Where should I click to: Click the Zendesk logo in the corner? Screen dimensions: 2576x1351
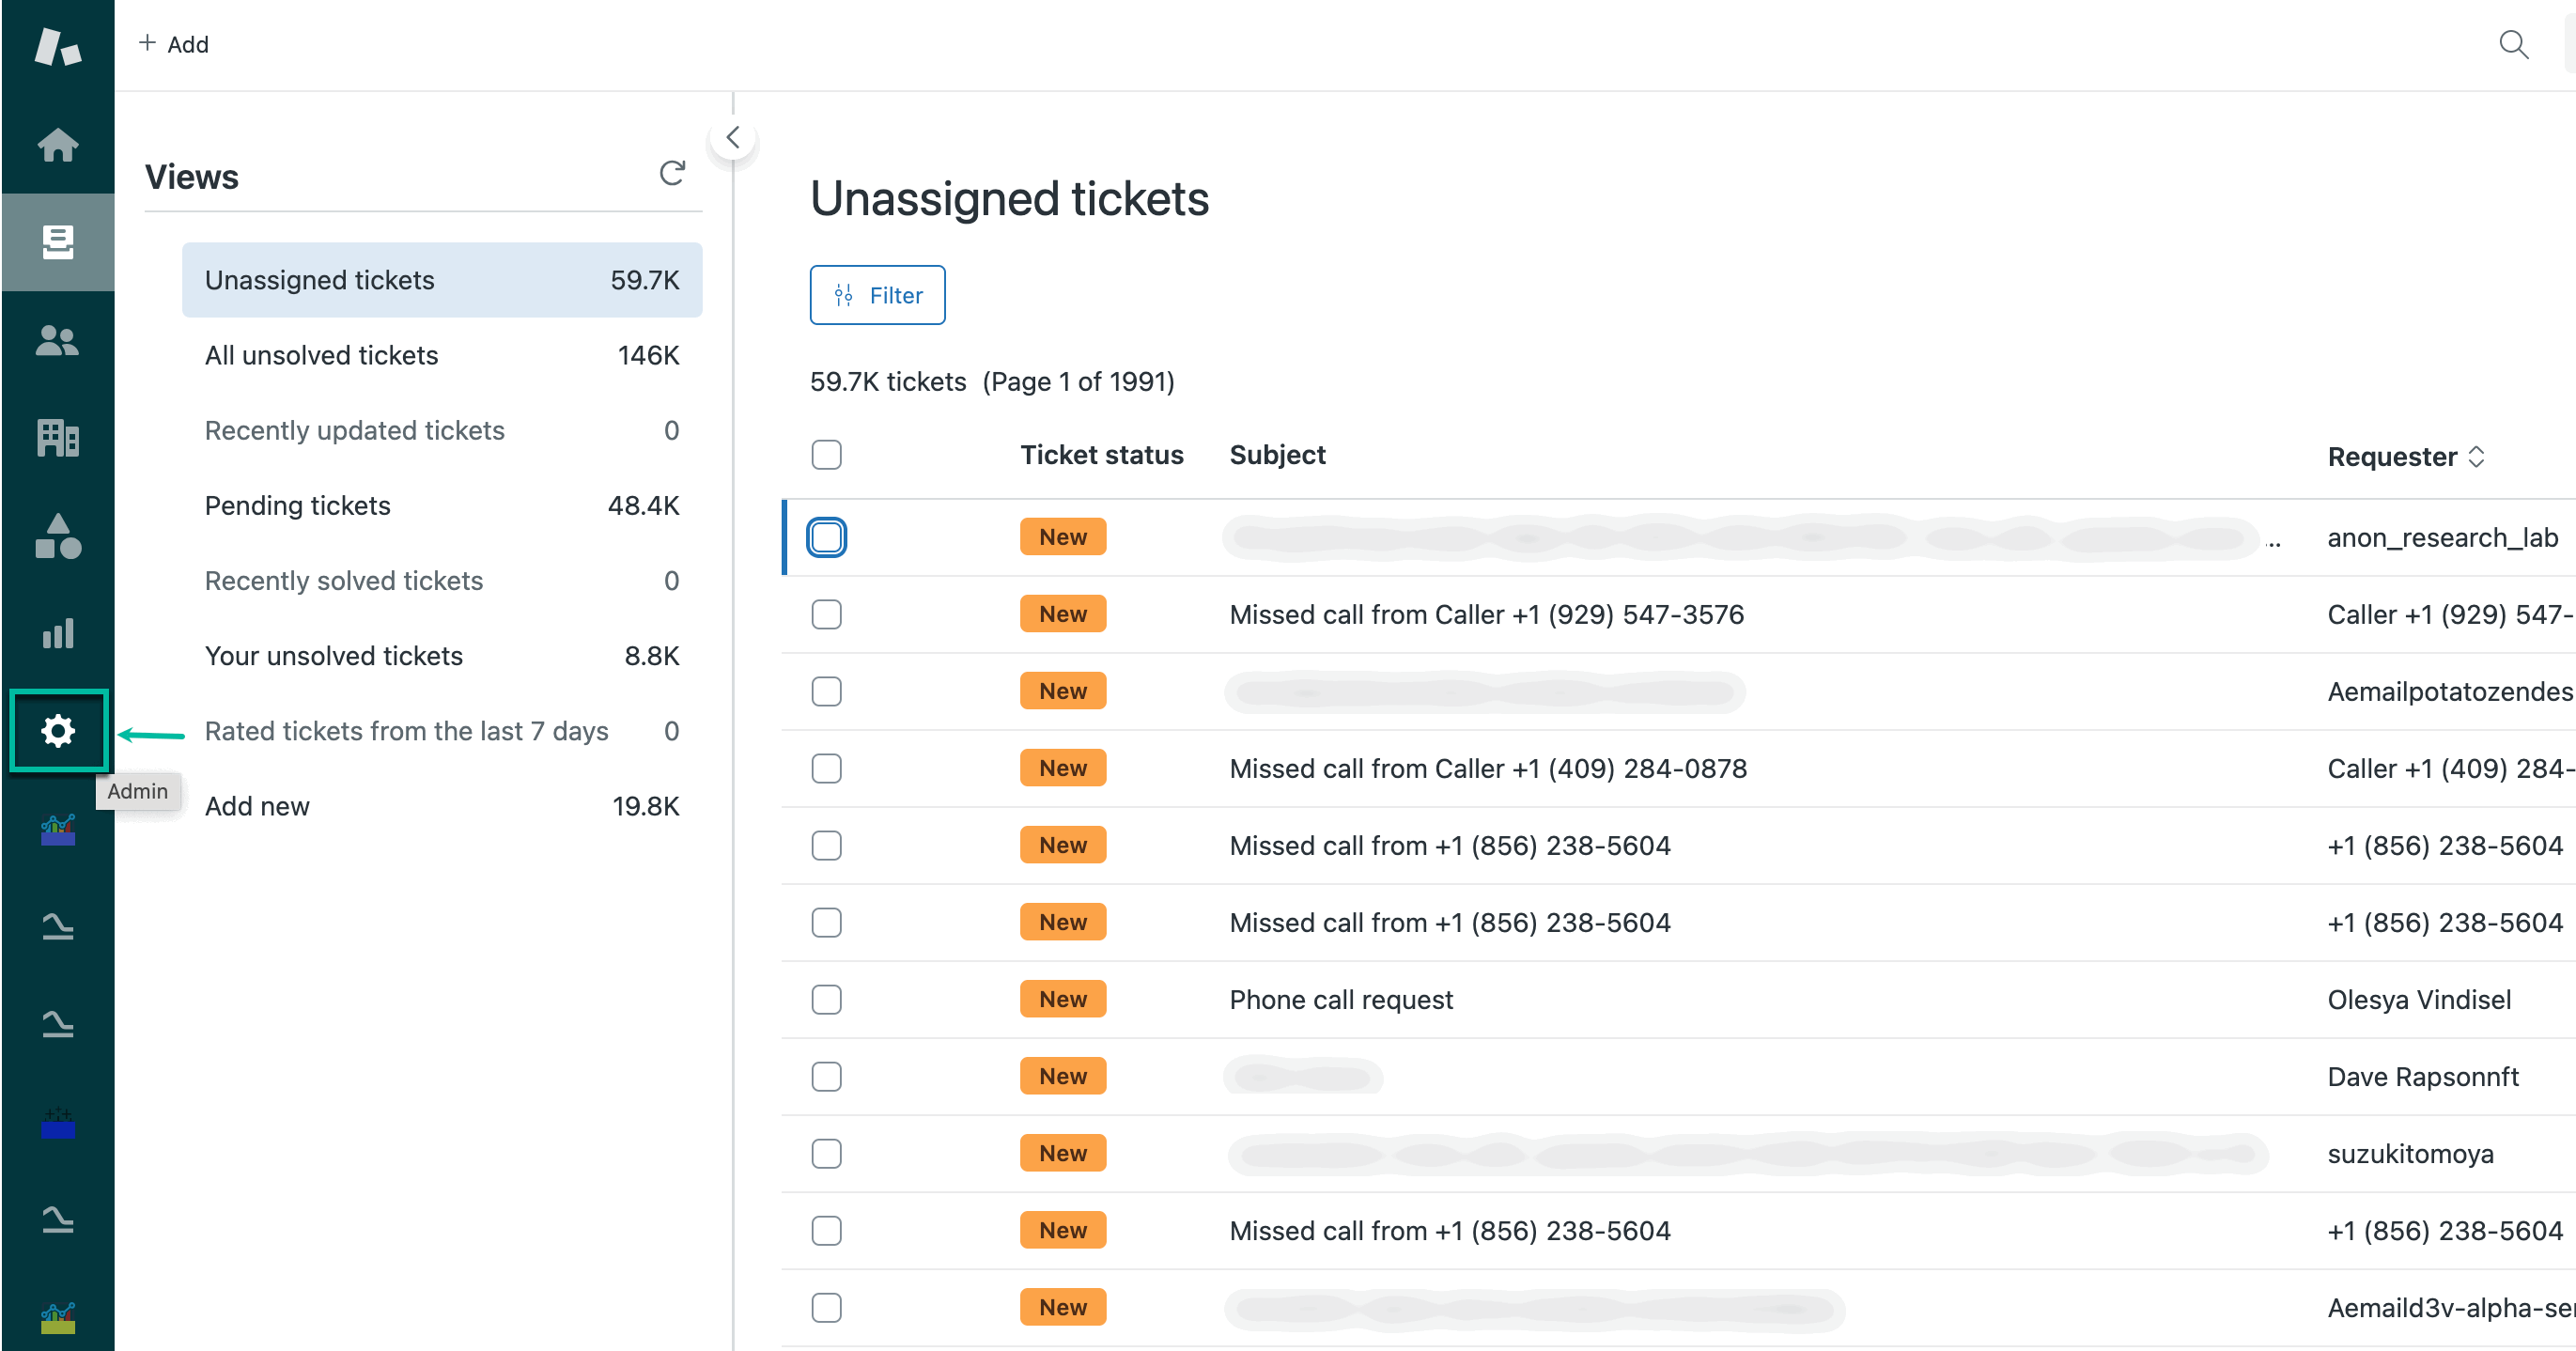click(57, 47)
